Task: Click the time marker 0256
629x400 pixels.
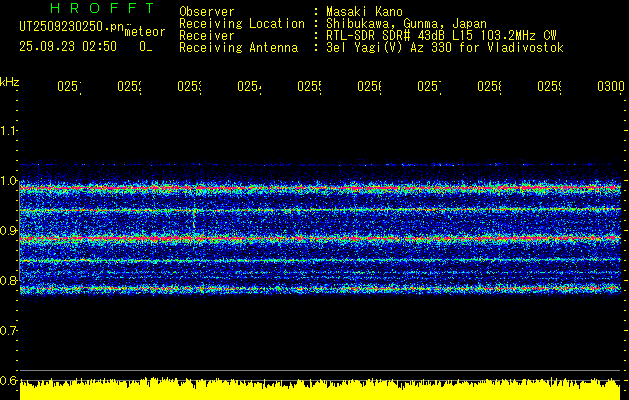Action: [x=369, y=87]
